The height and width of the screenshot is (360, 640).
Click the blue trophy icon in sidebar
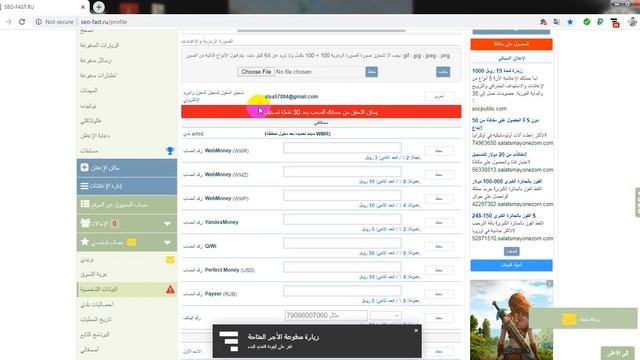pyautogui.click(x=170, y=151)
